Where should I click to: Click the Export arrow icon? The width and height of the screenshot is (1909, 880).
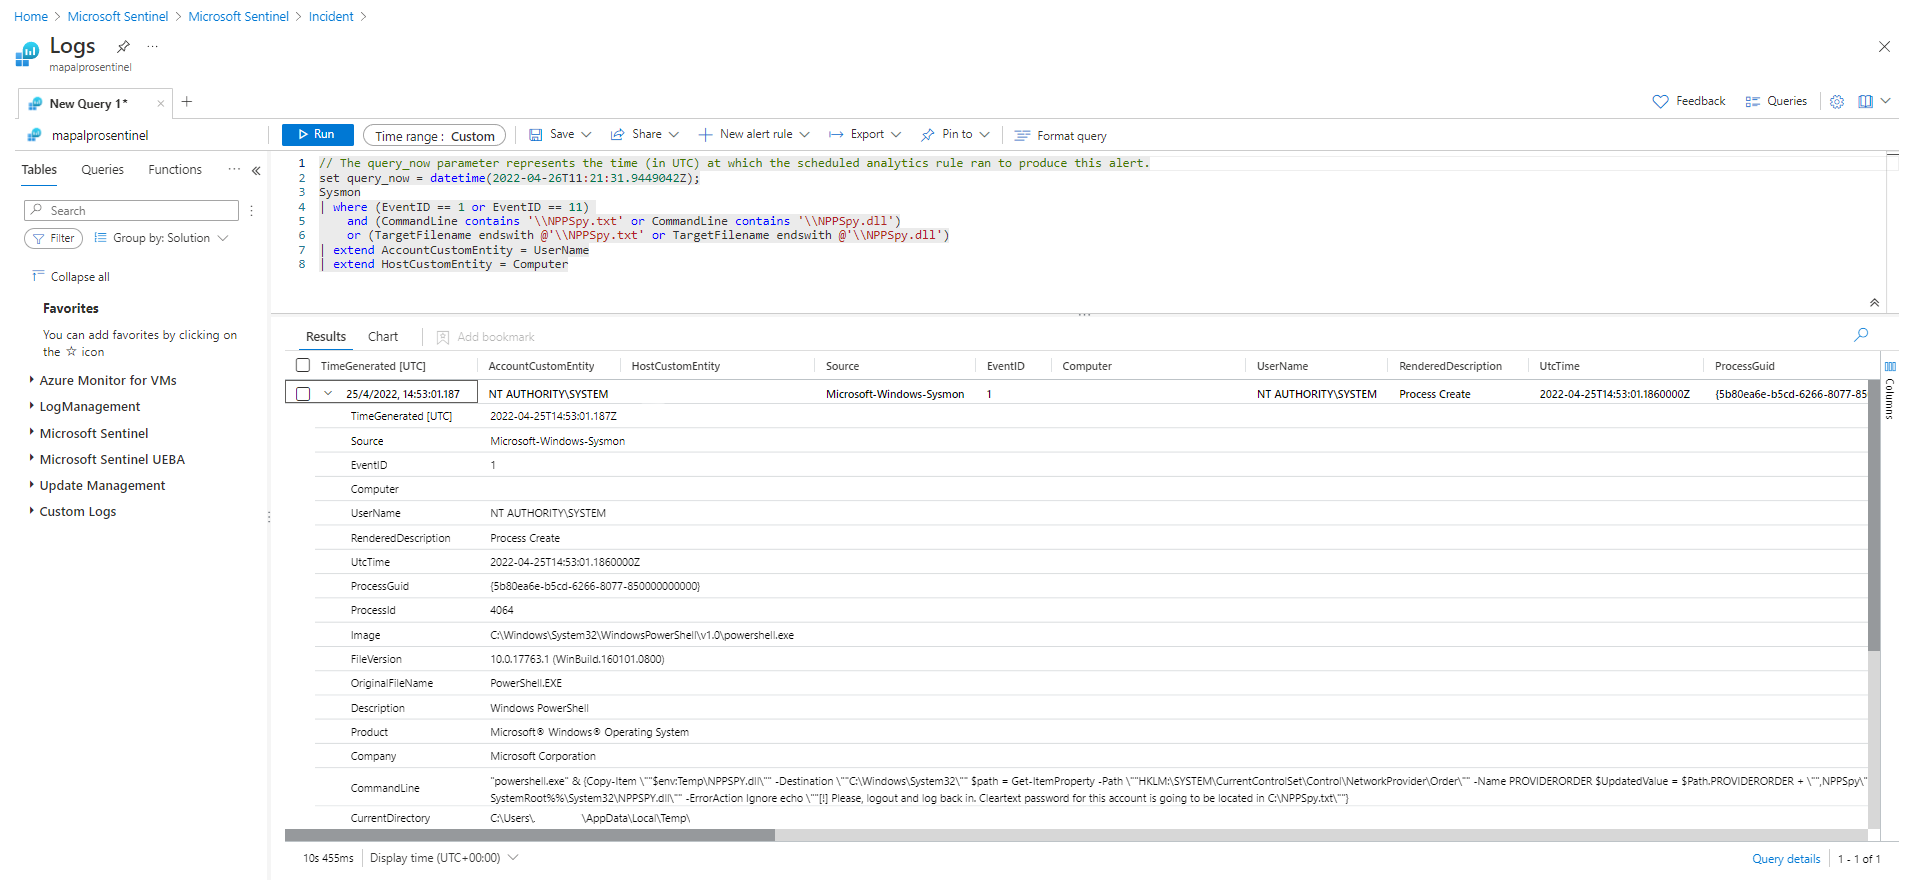[836, 134]
